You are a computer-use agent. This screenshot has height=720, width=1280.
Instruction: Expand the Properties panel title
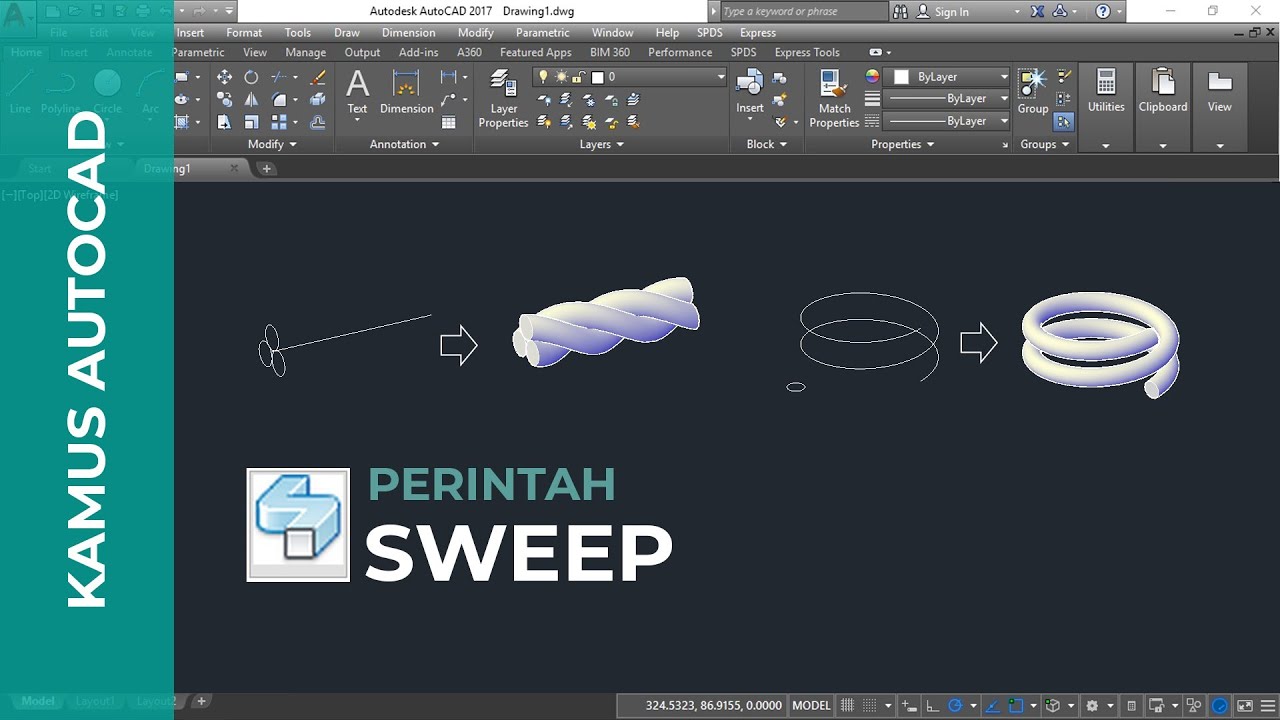902,144
